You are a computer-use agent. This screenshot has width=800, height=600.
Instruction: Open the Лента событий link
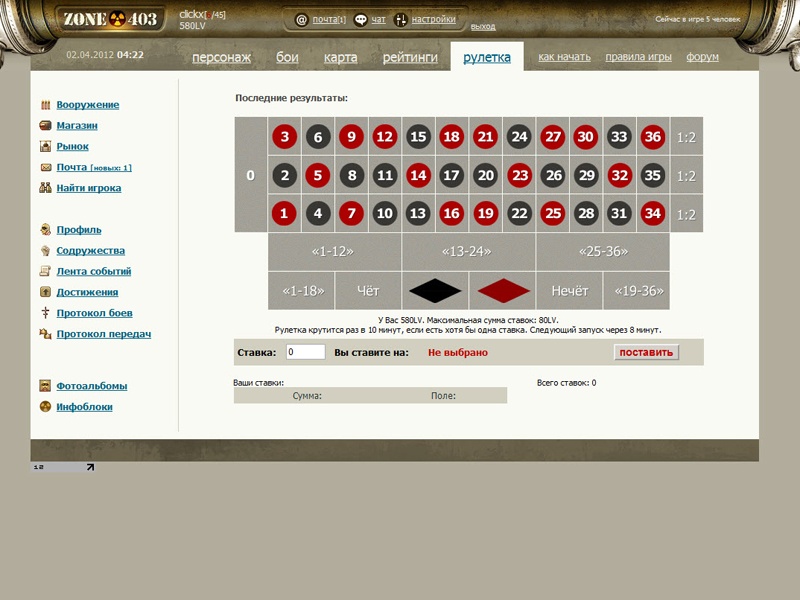point(93,271)
